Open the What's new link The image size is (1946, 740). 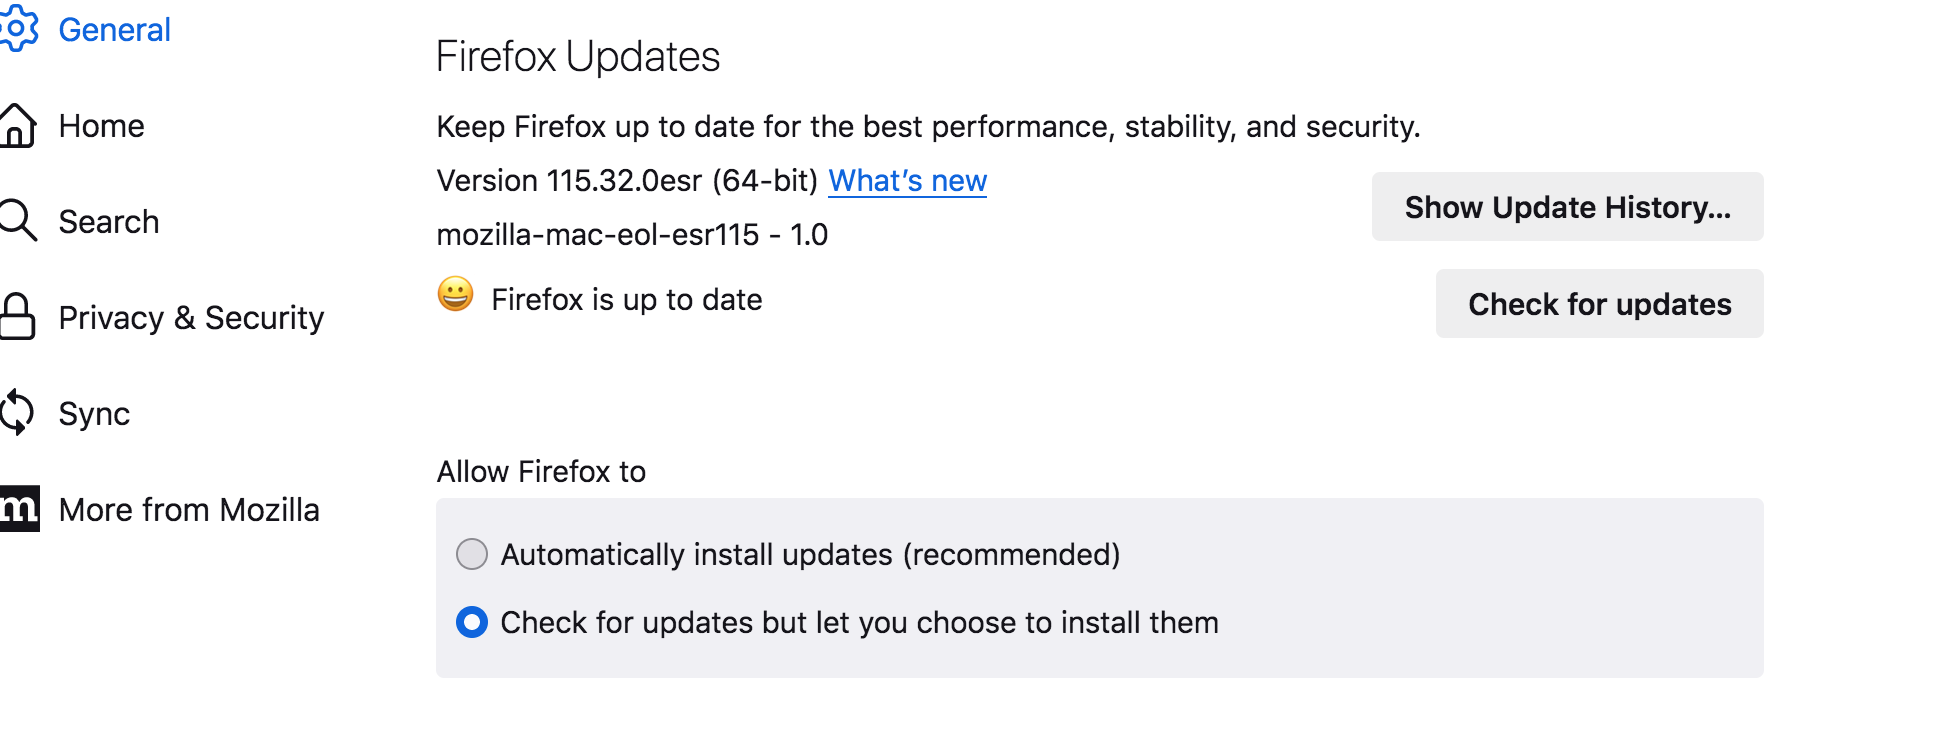point(907,181)
